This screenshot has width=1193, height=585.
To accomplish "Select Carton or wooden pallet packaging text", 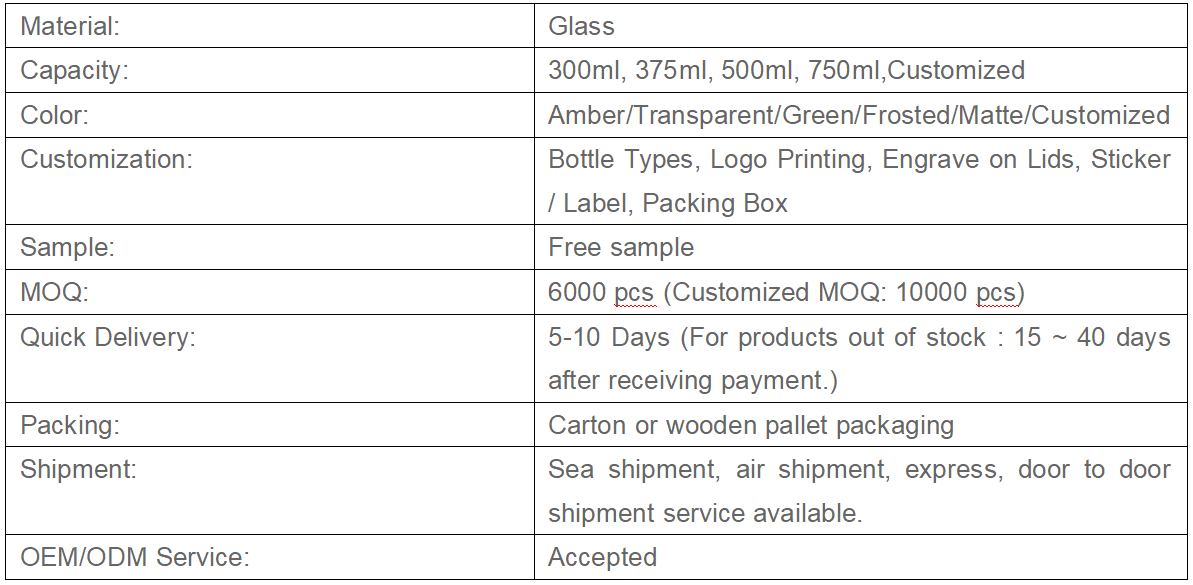I will (x=751, y=424).
